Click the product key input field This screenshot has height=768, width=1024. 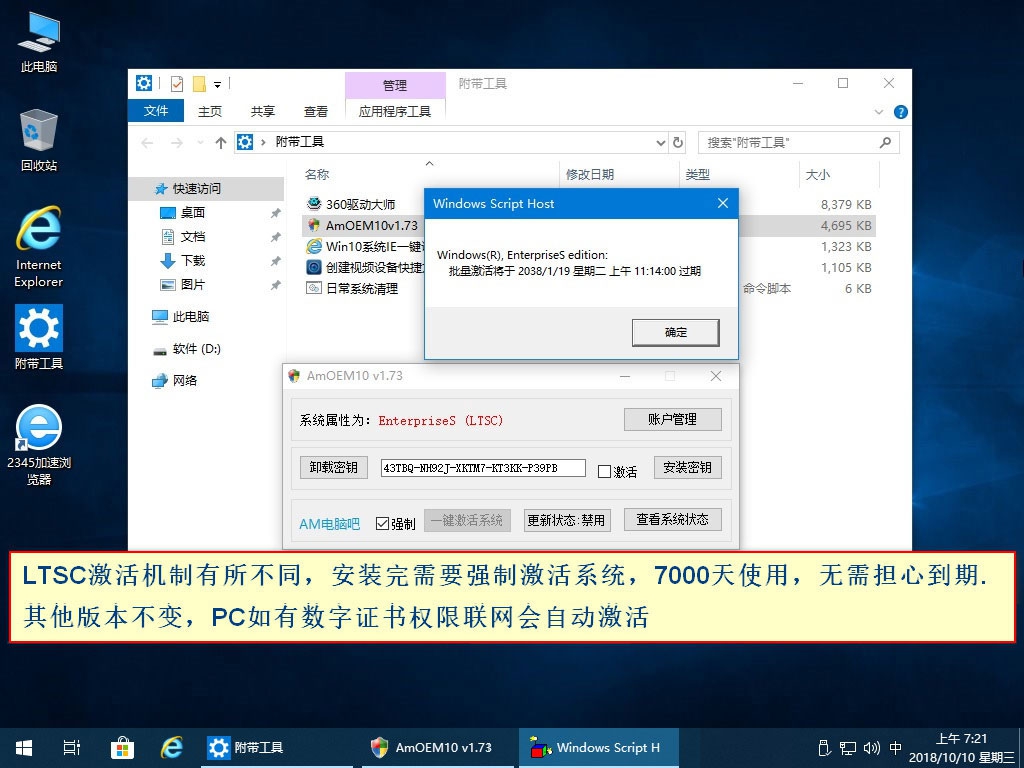[x=483, y=468]
